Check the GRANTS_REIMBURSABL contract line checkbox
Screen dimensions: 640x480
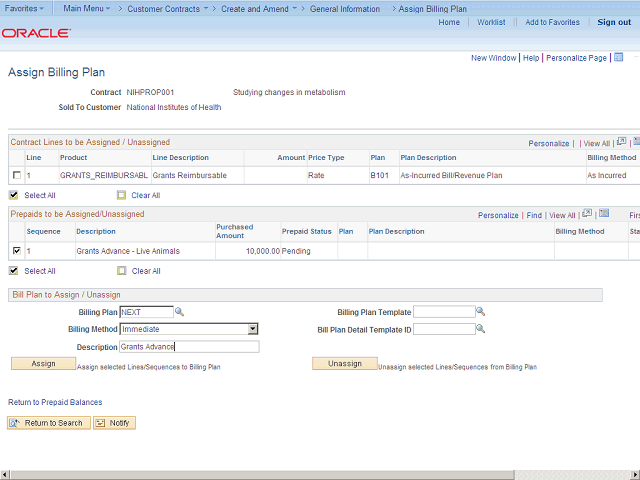point(15,176)
